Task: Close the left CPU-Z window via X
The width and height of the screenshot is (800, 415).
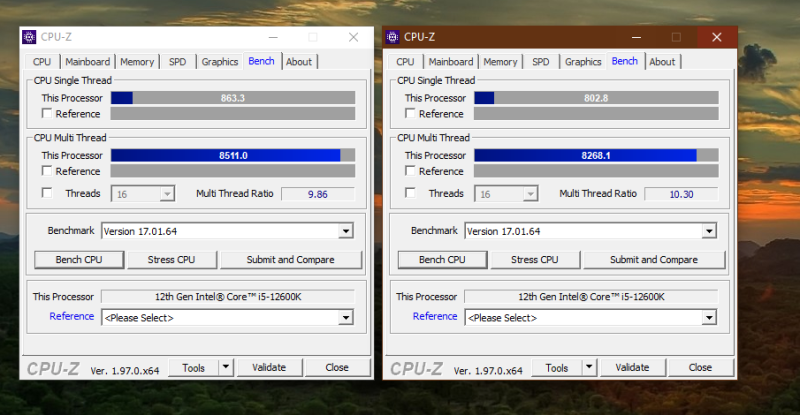Action: [x=354, y=37]
